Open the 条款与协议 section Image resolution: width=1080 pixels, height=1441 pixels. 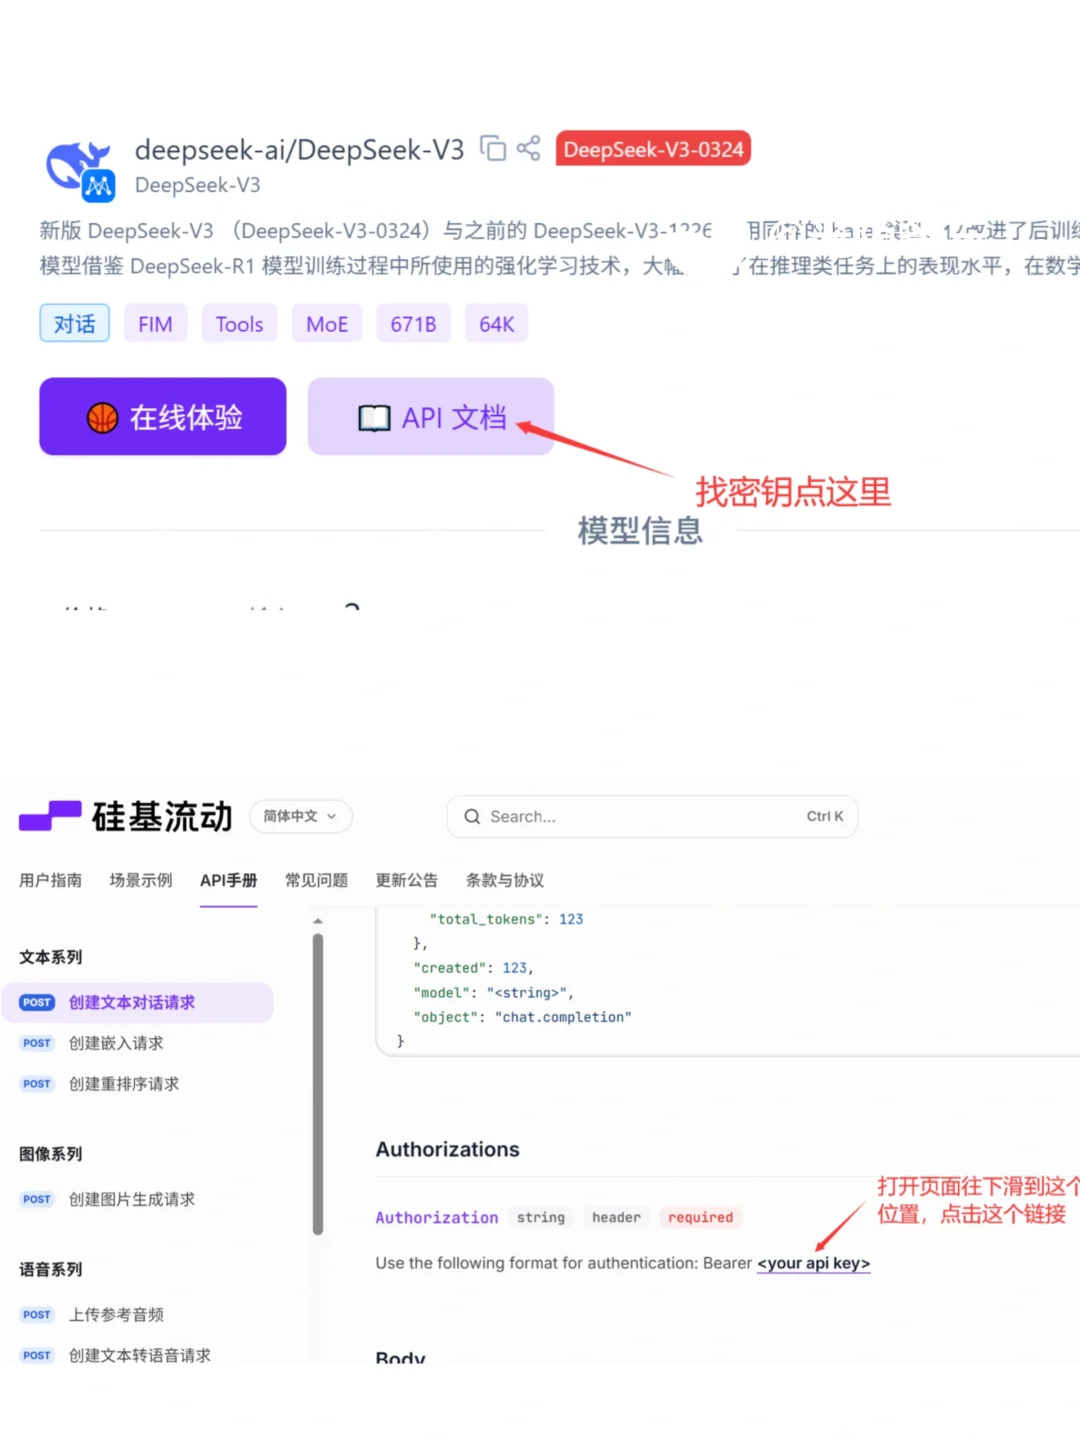pyautogui.click(x=504, y=880)
